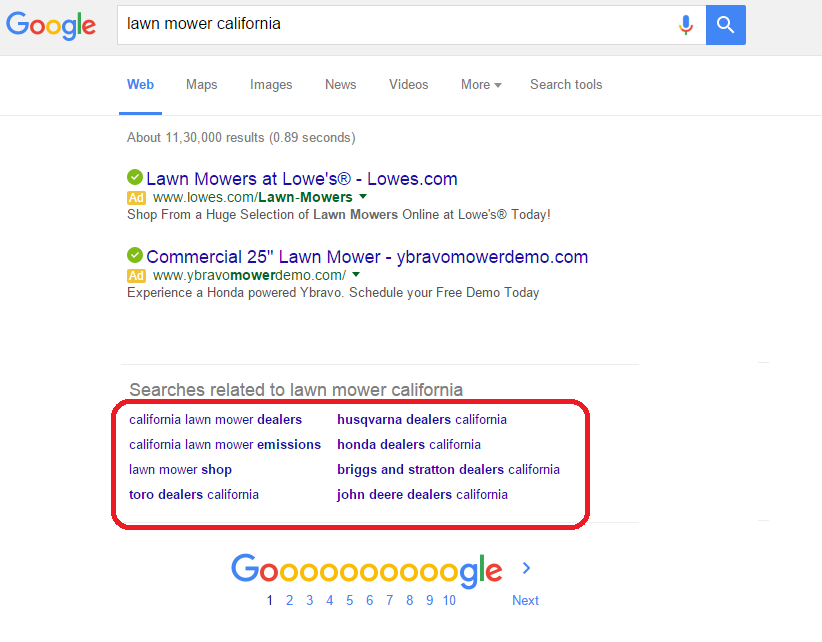
Task: Go to results page 7
Action: 390,601
